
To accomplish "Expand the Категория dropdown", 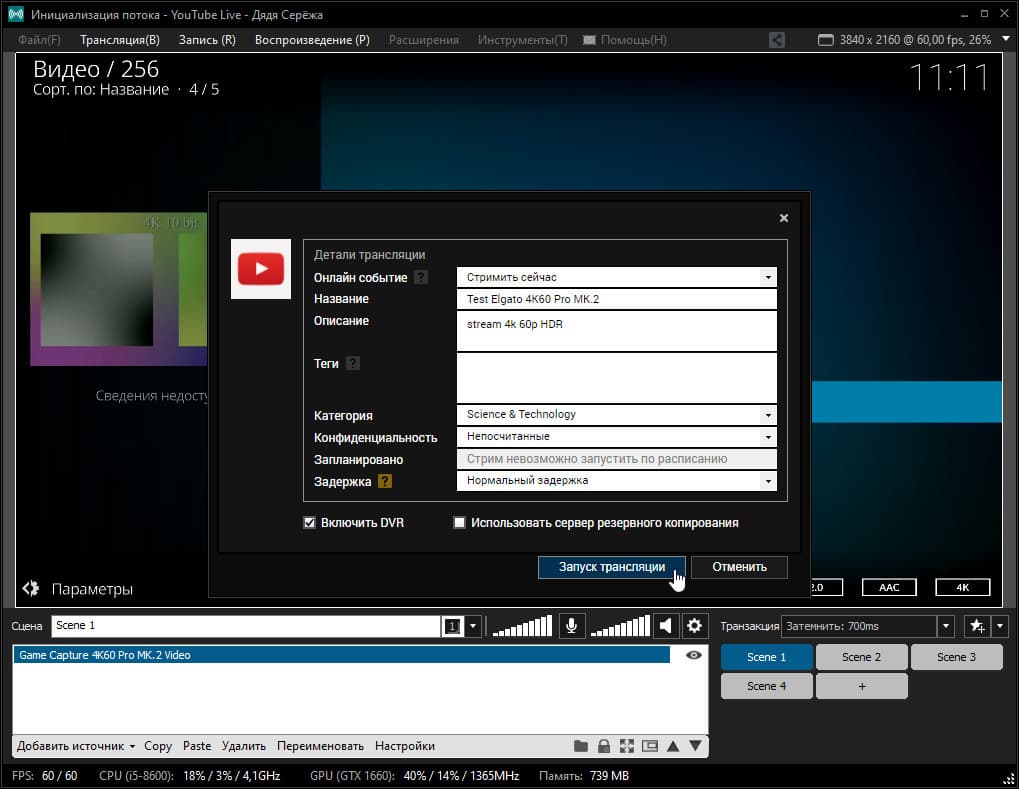I will click(767, 415).
